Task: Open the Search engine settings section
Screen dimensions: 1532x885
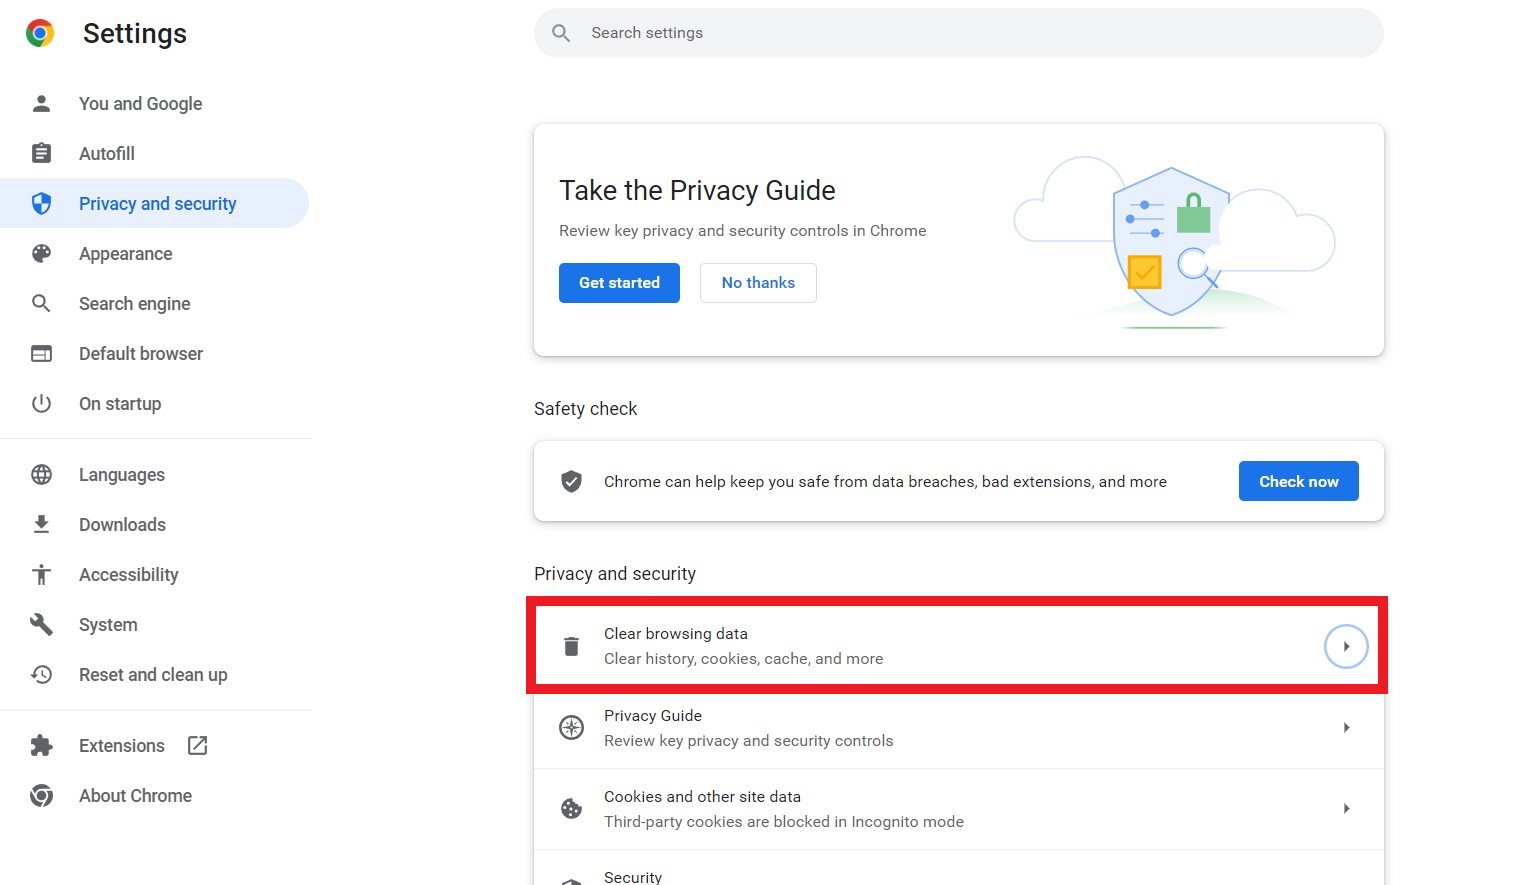Action: pos(134,303)
